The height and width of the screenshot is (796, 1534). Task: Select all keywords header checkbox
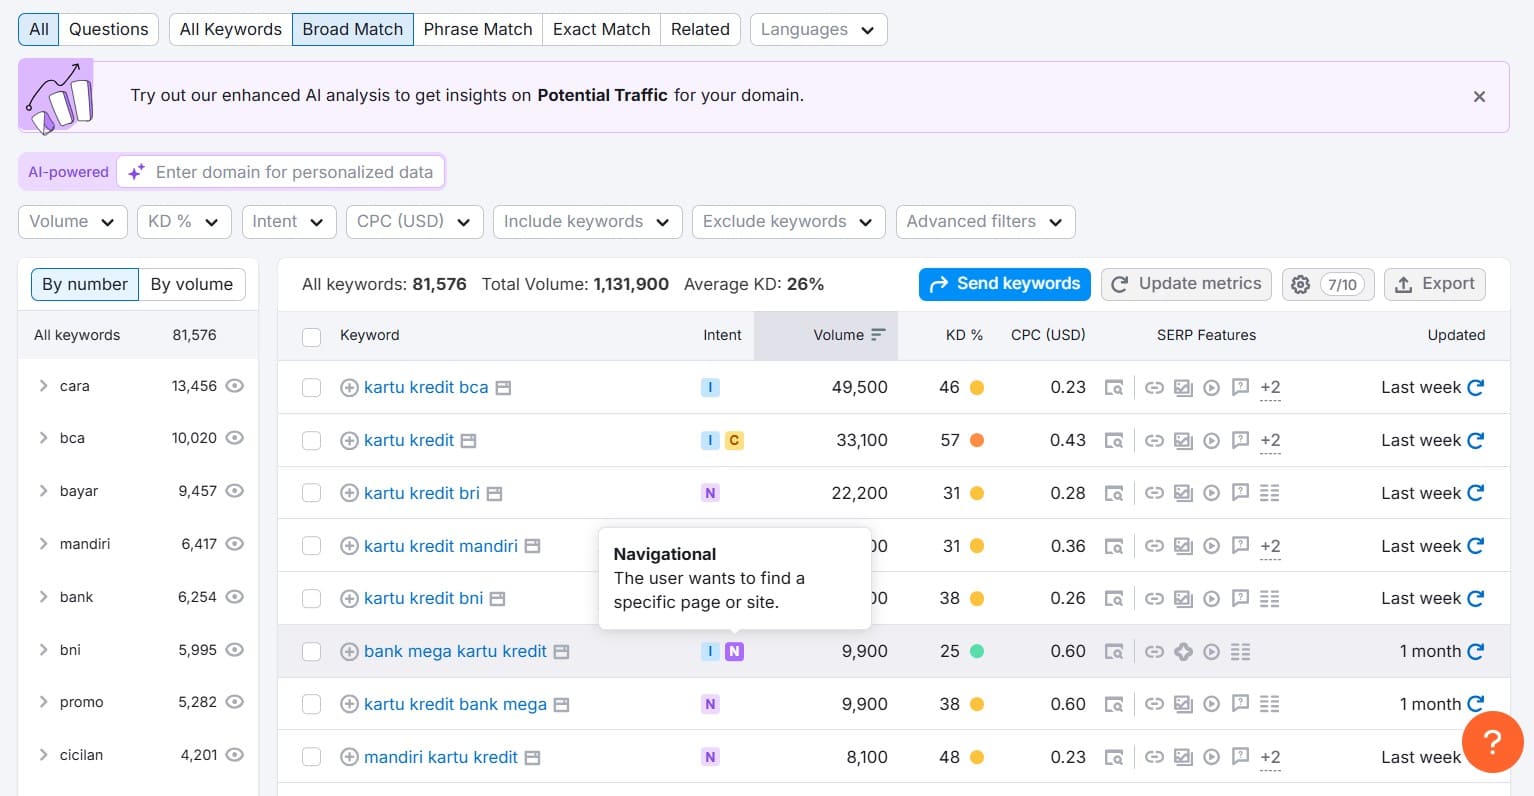pos(312,337)
